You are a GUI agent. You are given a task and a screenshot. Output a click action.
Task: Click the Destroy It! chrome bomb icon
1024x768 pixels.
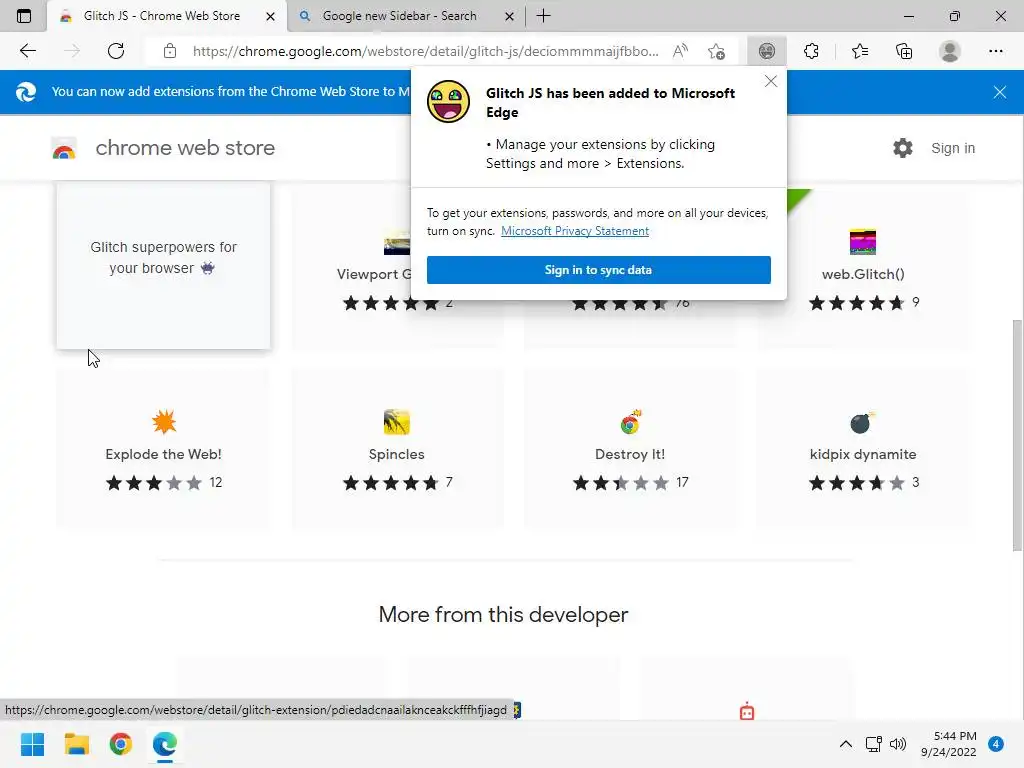pyautogui.click(x=630, y=422)
